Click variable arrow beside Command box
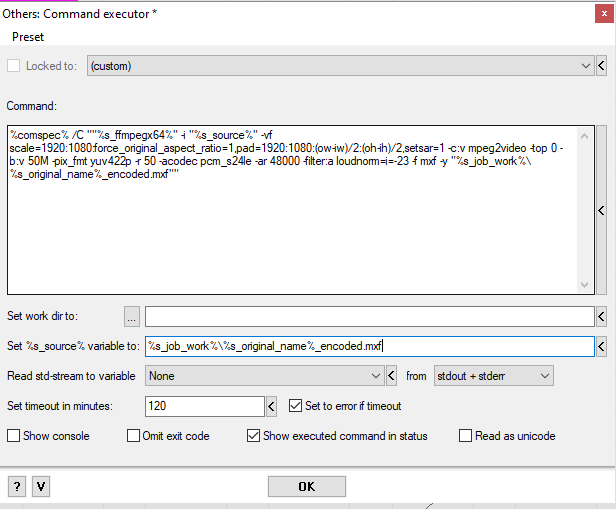The image size is (616, 509). pos(601,210)
